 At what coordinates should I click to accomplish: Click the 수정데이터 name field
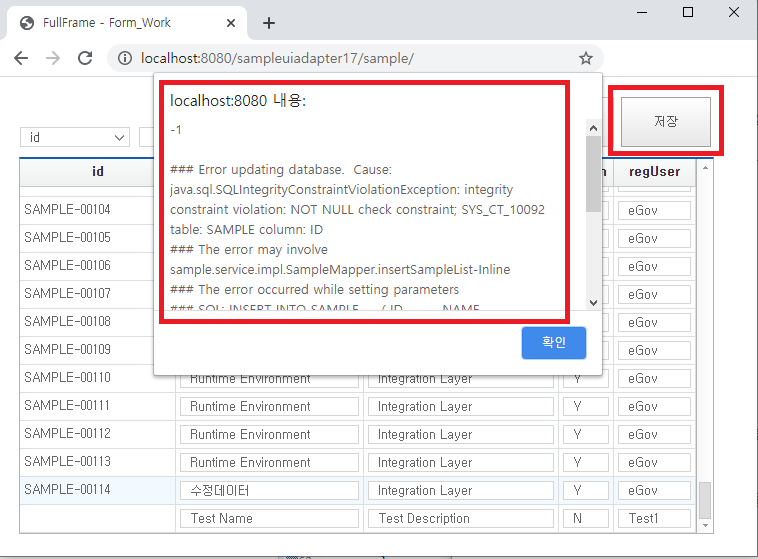click(x=269, y=490)
